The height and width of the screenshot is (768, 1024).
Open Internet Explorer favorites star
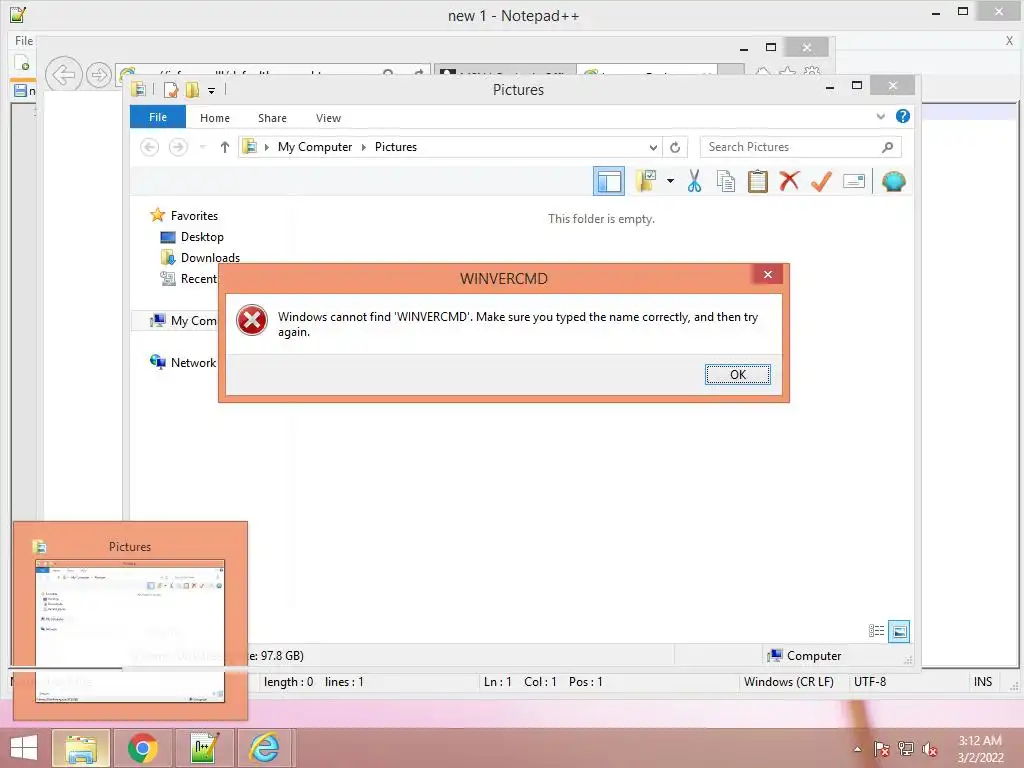tap(787, 72)
